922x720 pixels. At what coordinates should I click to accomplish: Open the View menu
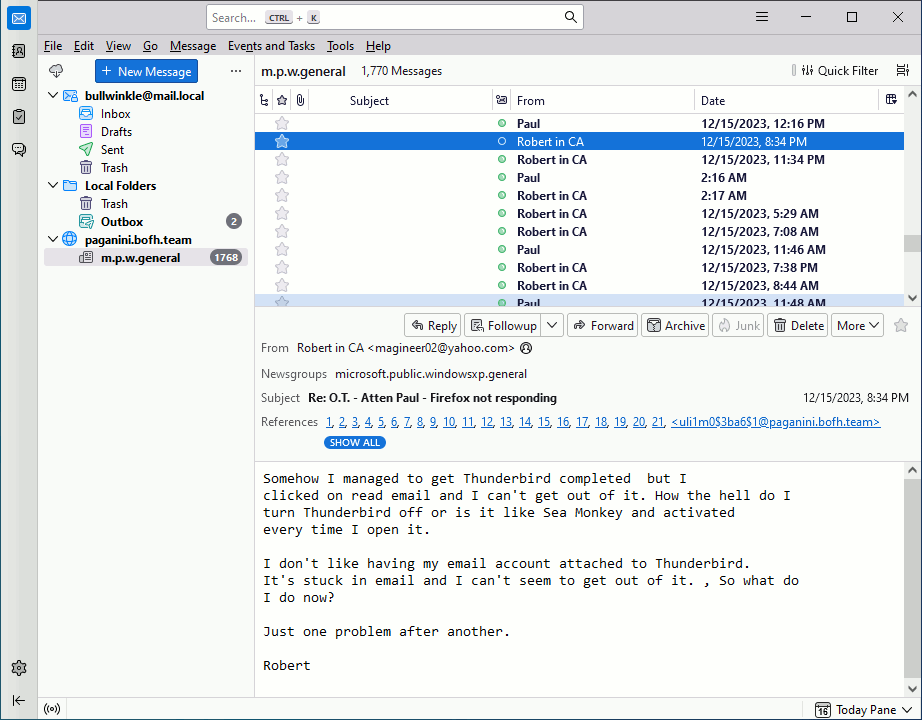click(118, 46)
